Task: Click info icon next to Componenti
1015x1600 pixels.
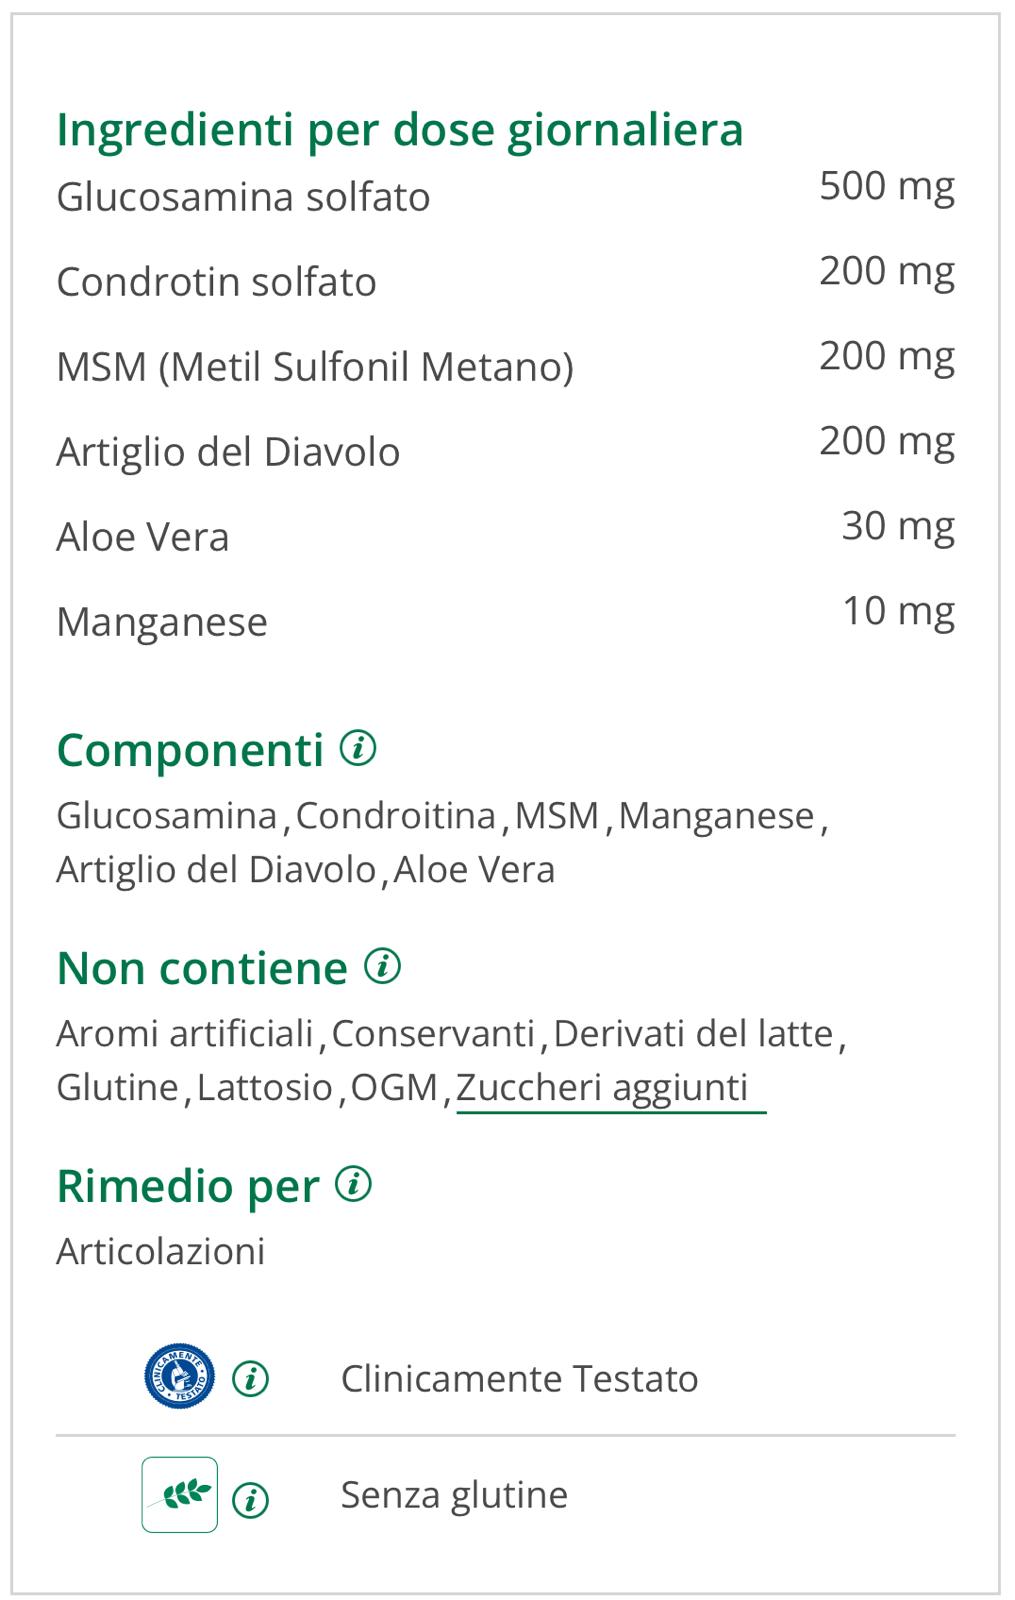Action: (x=358, y=748)
